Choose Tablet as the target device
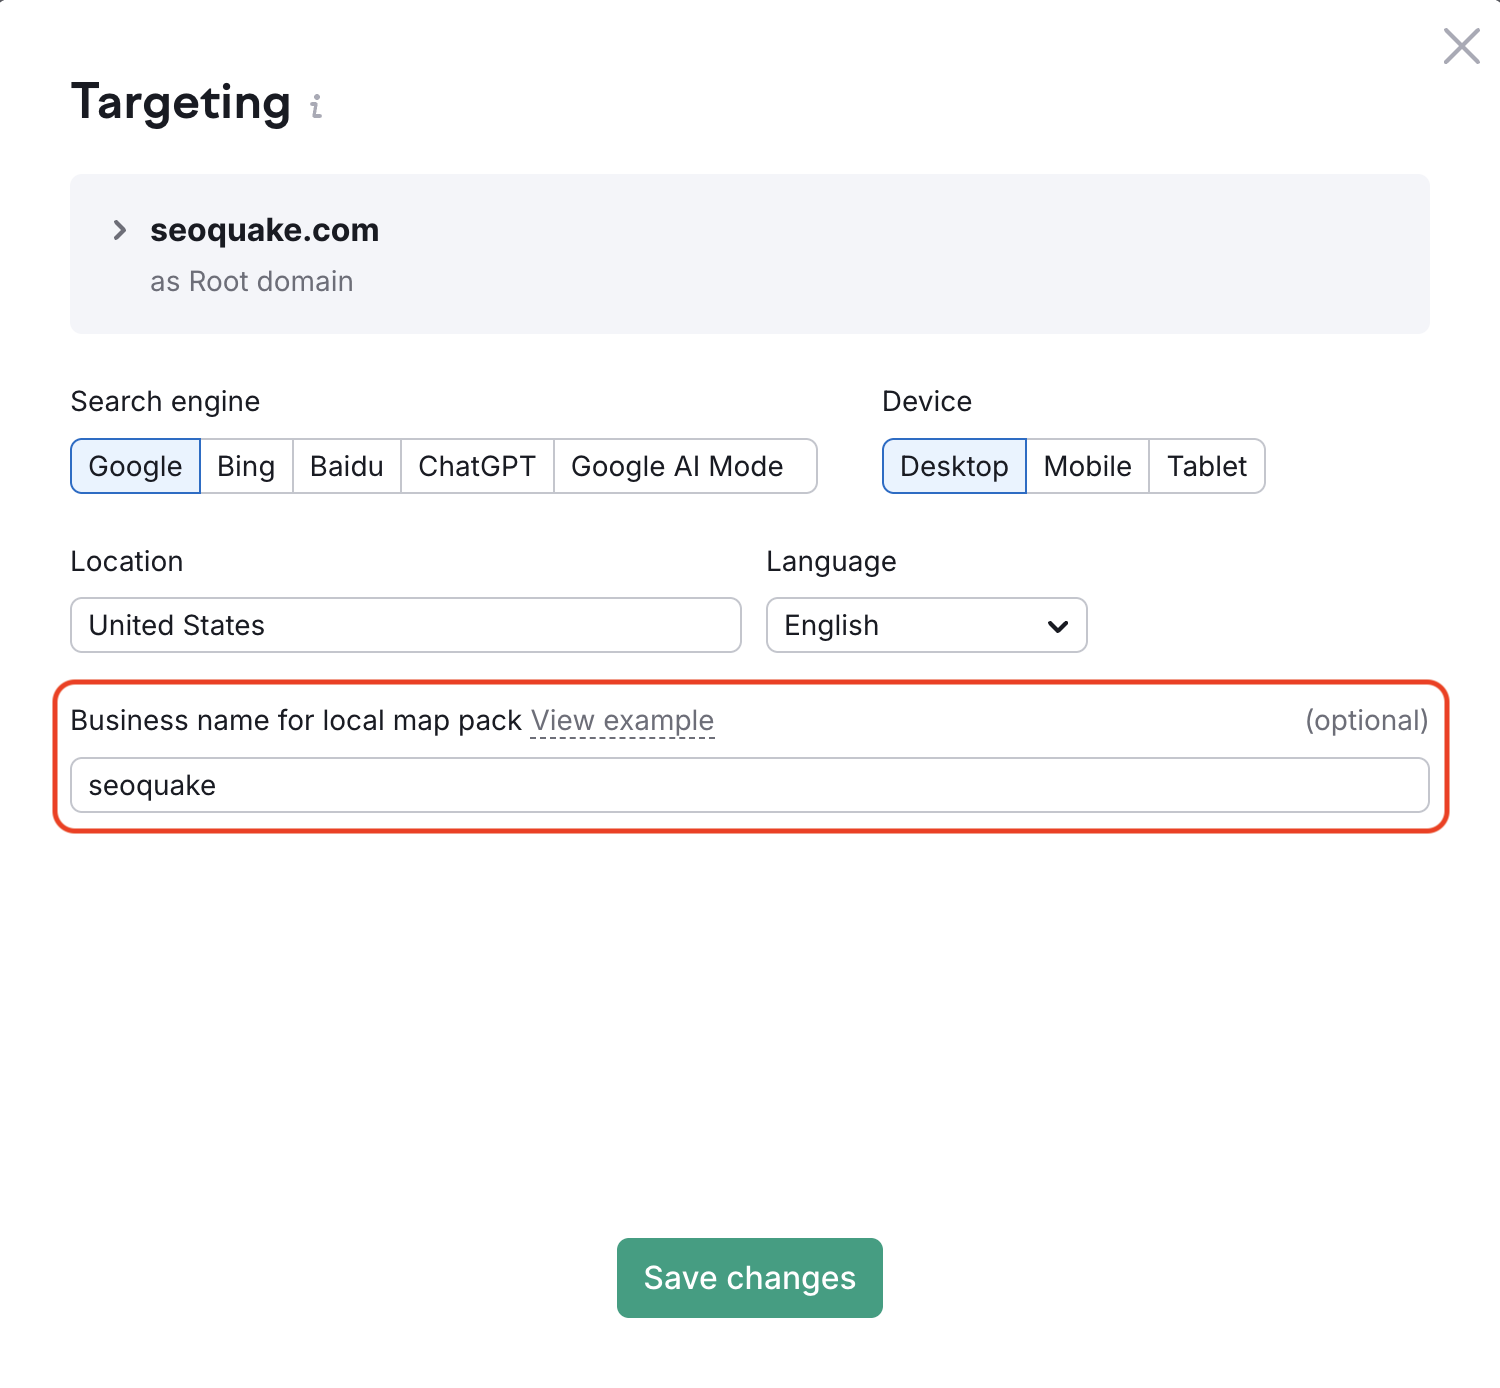 (x=1206, y=466)
